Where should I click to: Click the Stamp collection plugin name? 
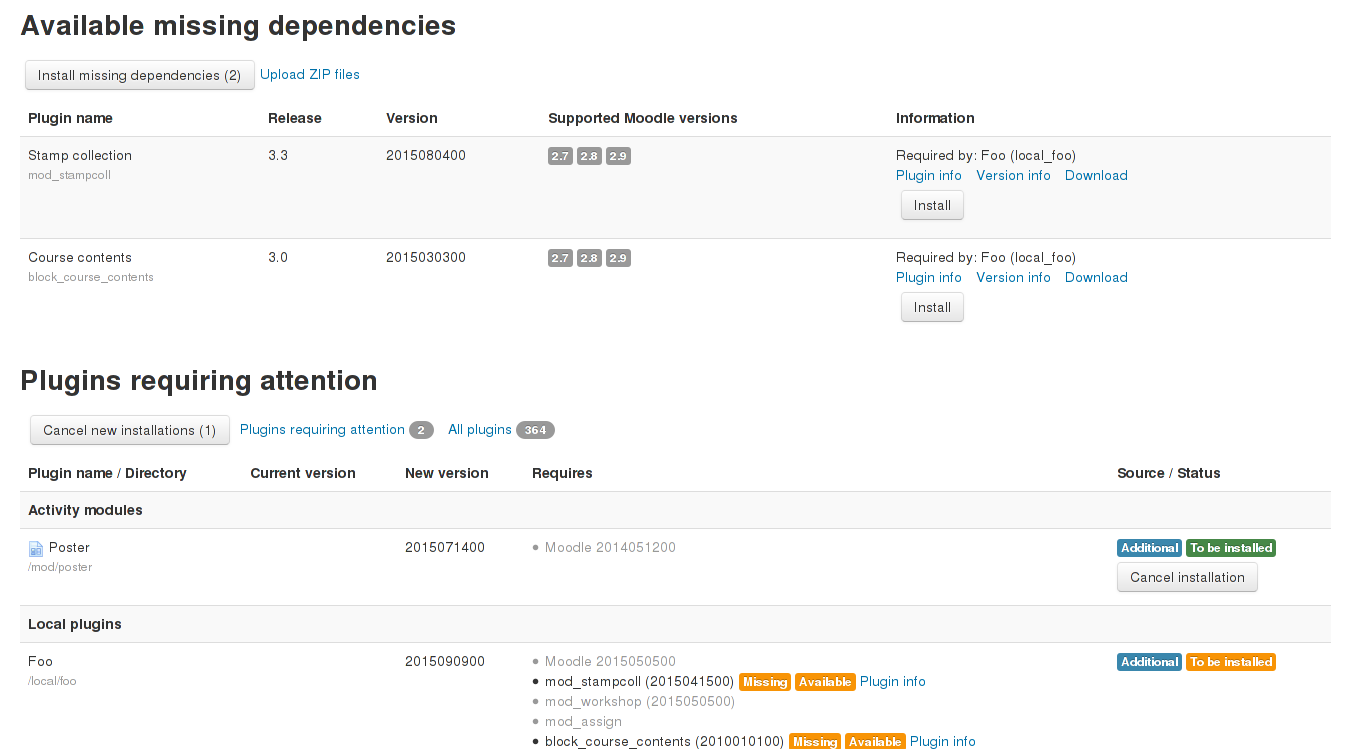(x=80, y=155)
